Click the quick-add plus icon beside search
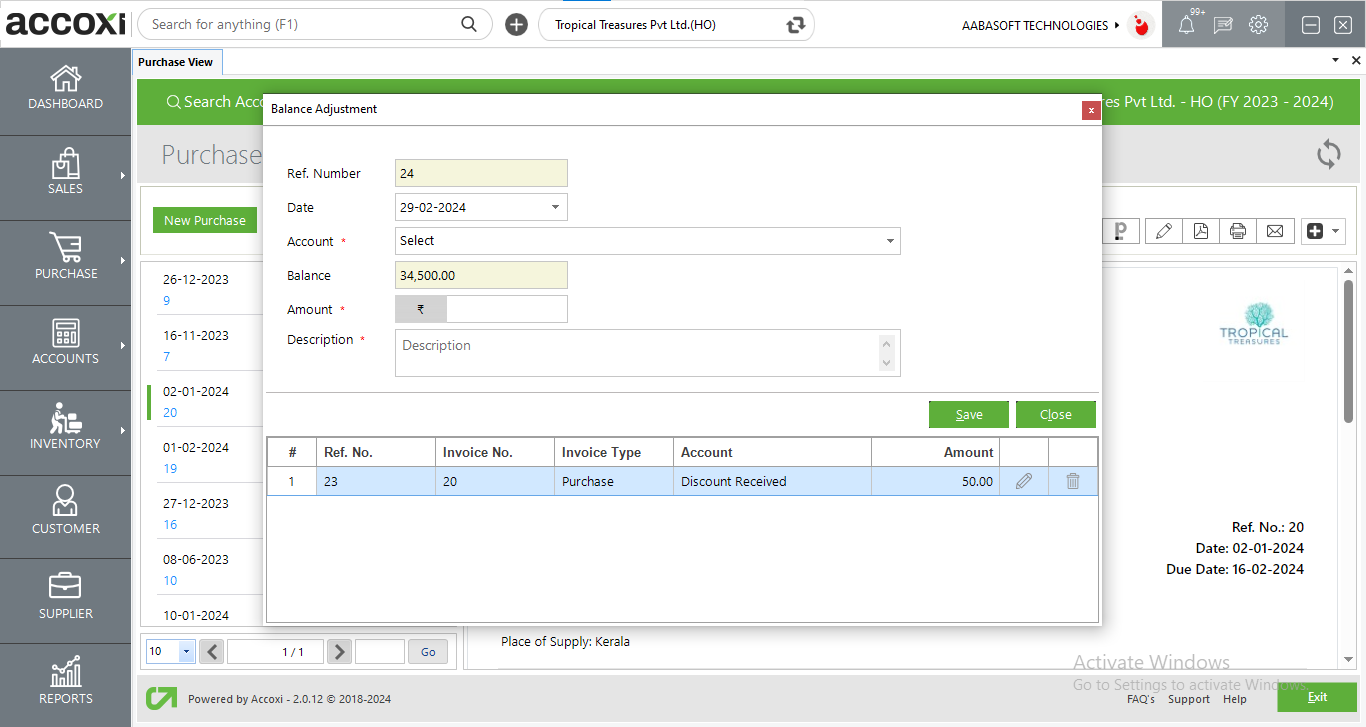This screenshot has height=727, width=1366. pyautogui.click(x=516, y=25)
